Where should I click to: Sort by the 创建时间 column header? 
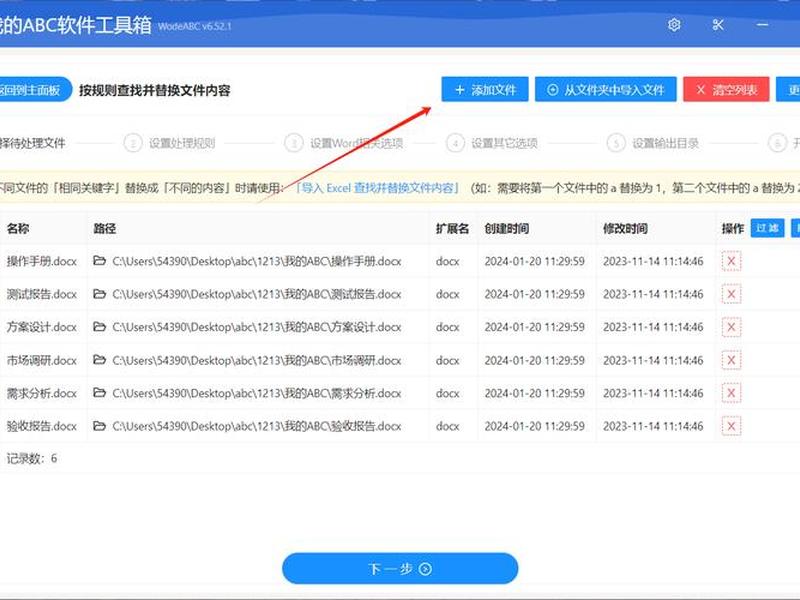(507, 228)
